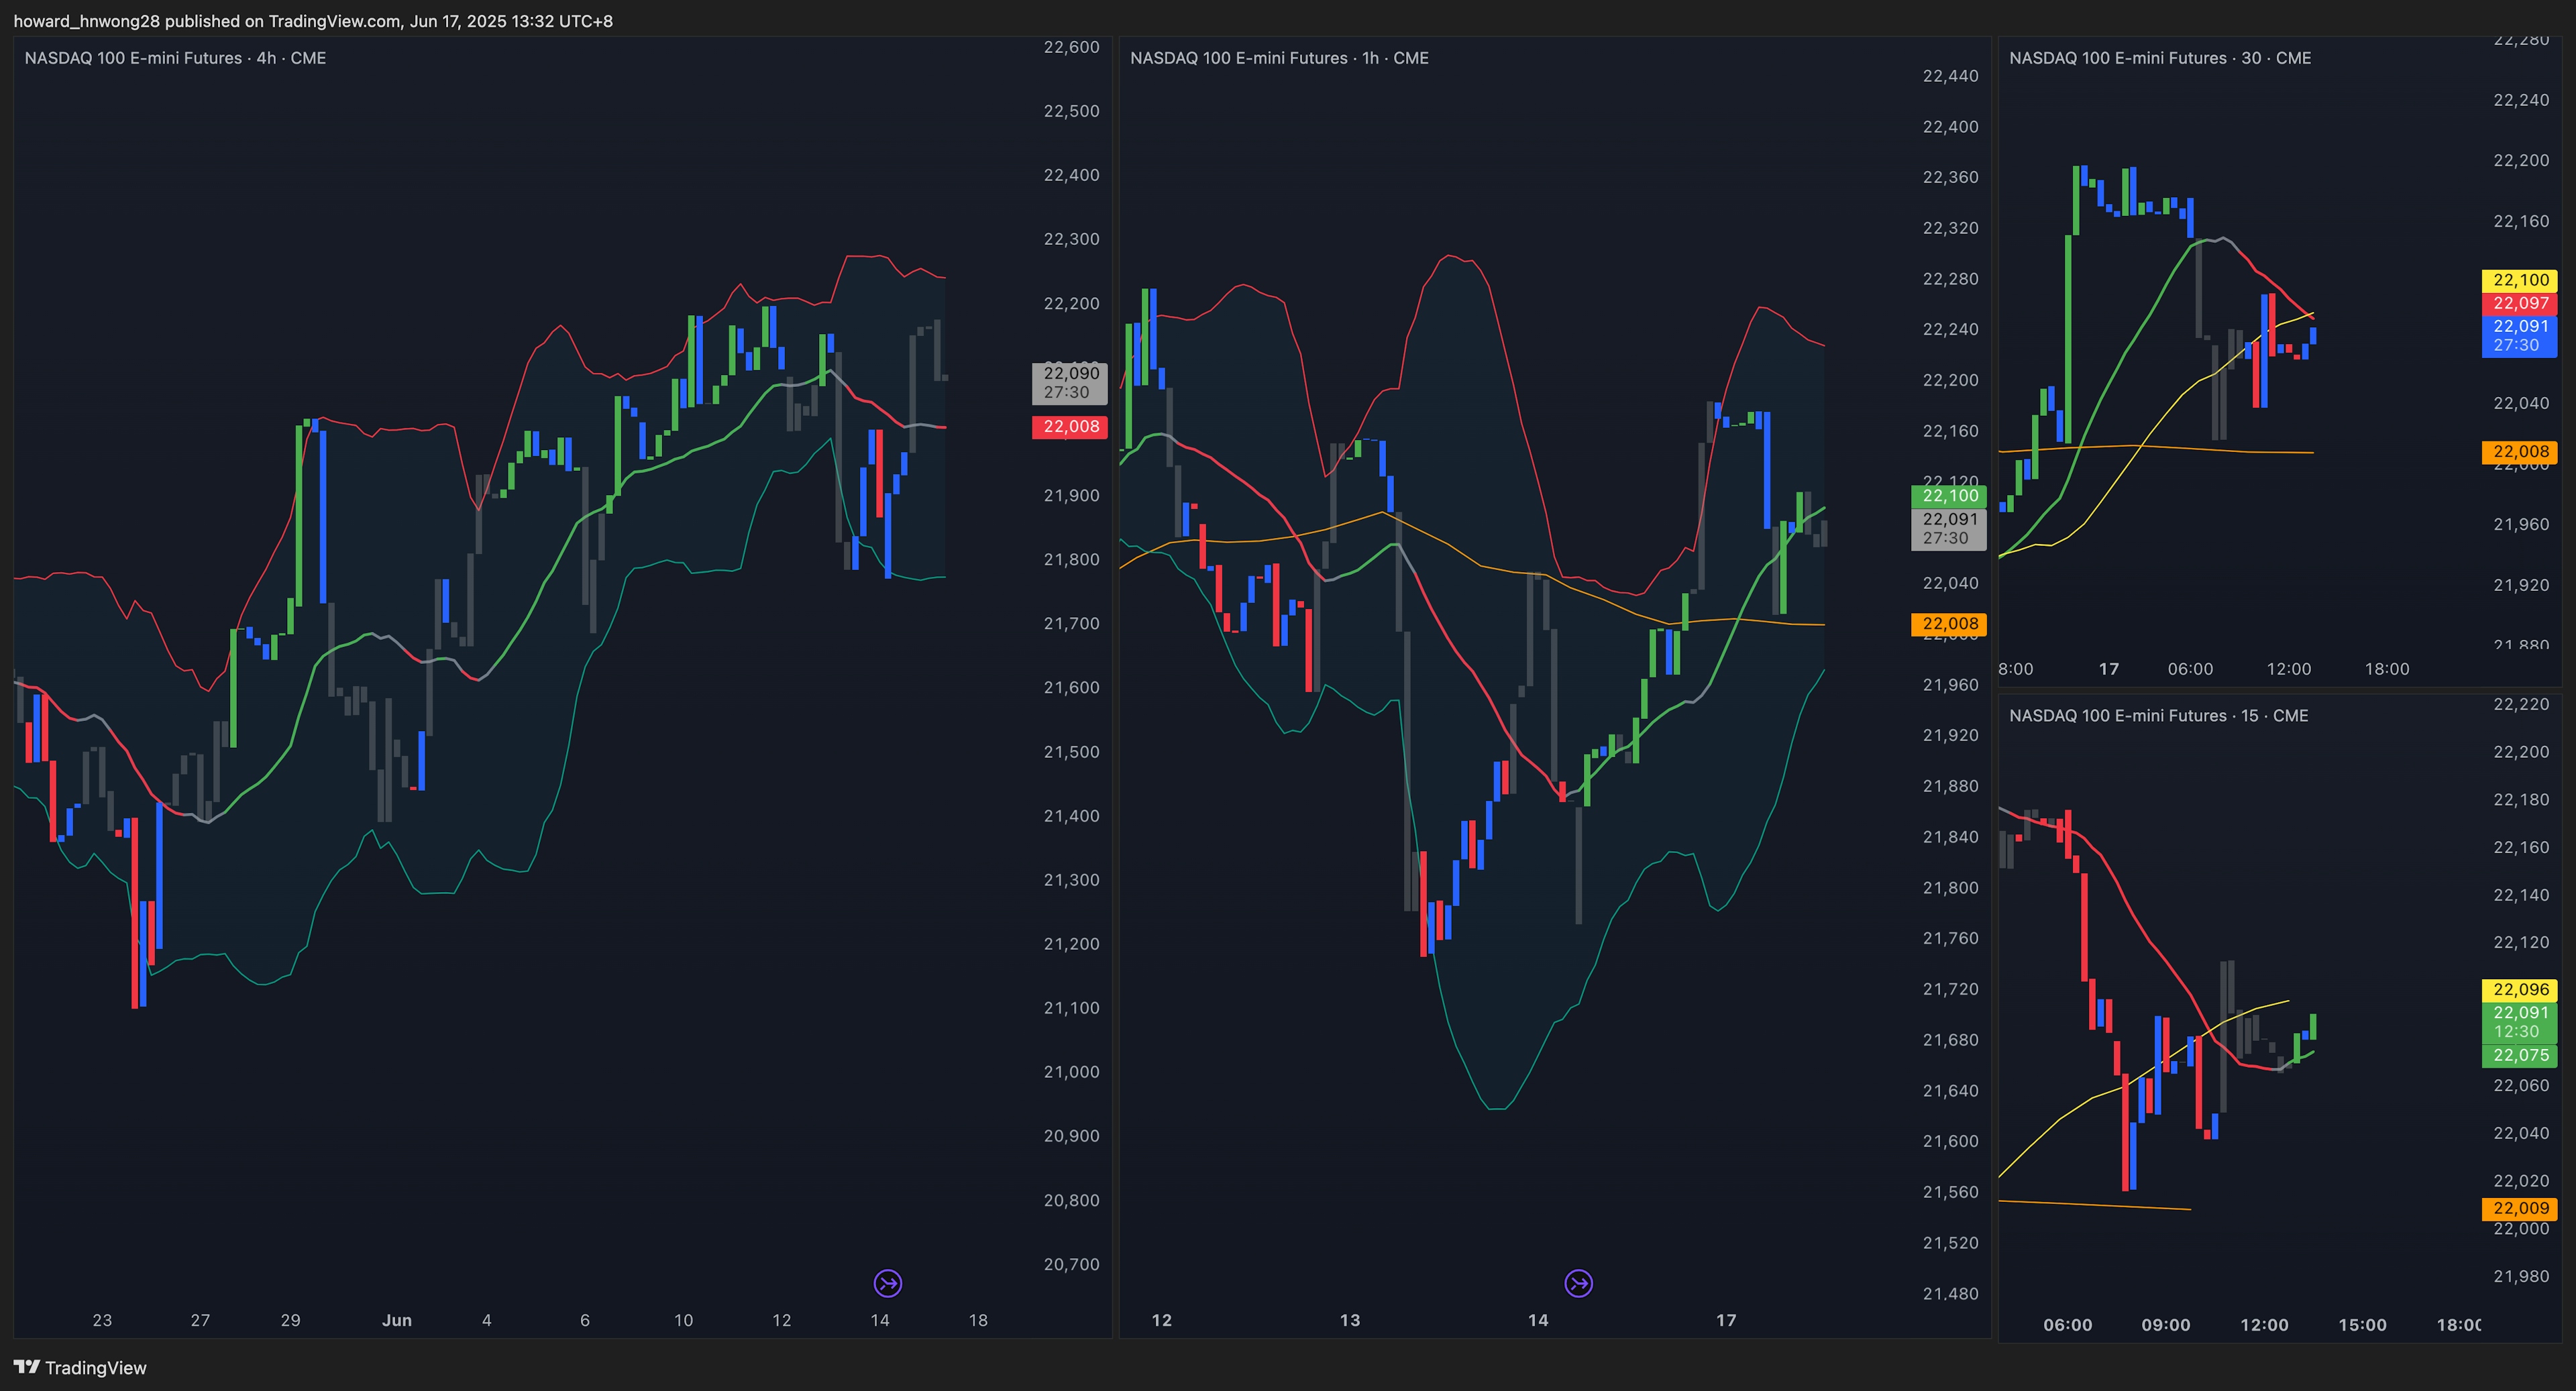Click the TradingView logo at bottom left
This screenshot has height=1391, width=2576.
point(80,1367)
